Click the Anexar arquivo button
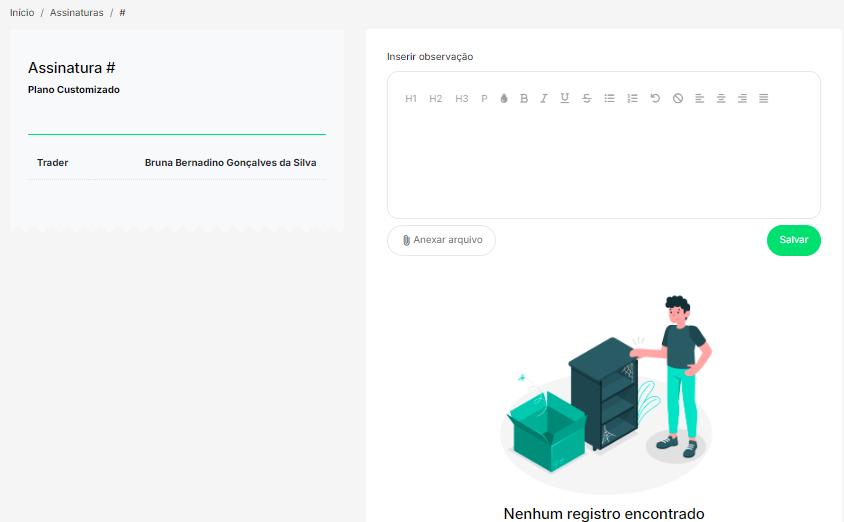The width and height of the screenshot is (844, 522). point(441,240)
